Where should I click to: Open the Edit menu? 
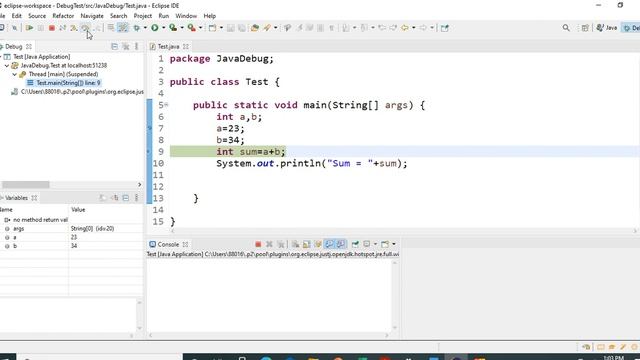(16, 16)
